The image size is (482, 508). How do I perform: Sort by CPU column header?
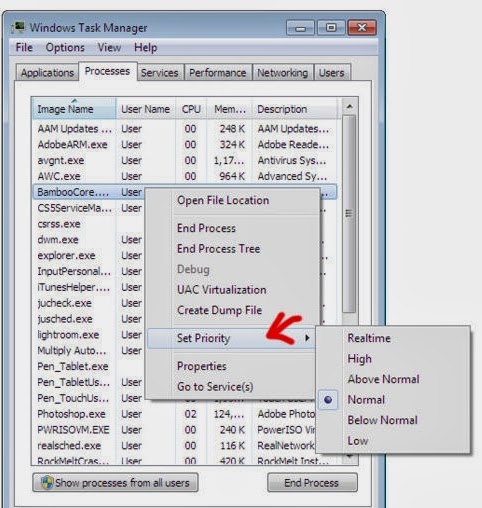pos(191,109)
